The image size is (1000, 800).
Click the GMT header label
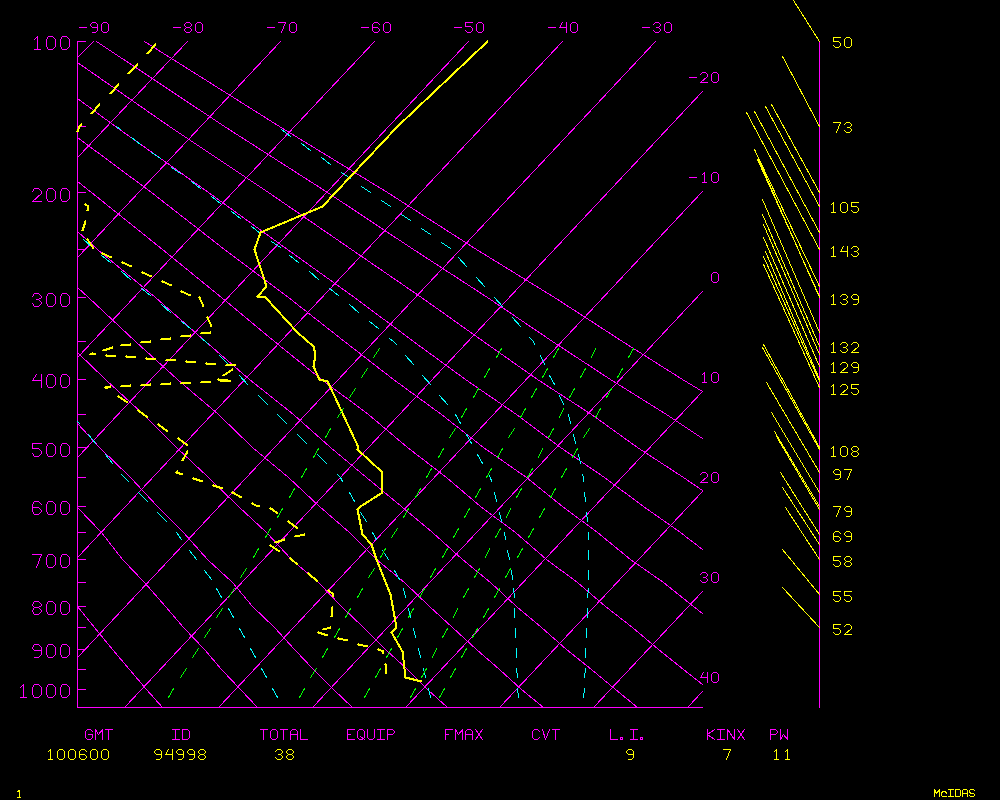point(98,735)
